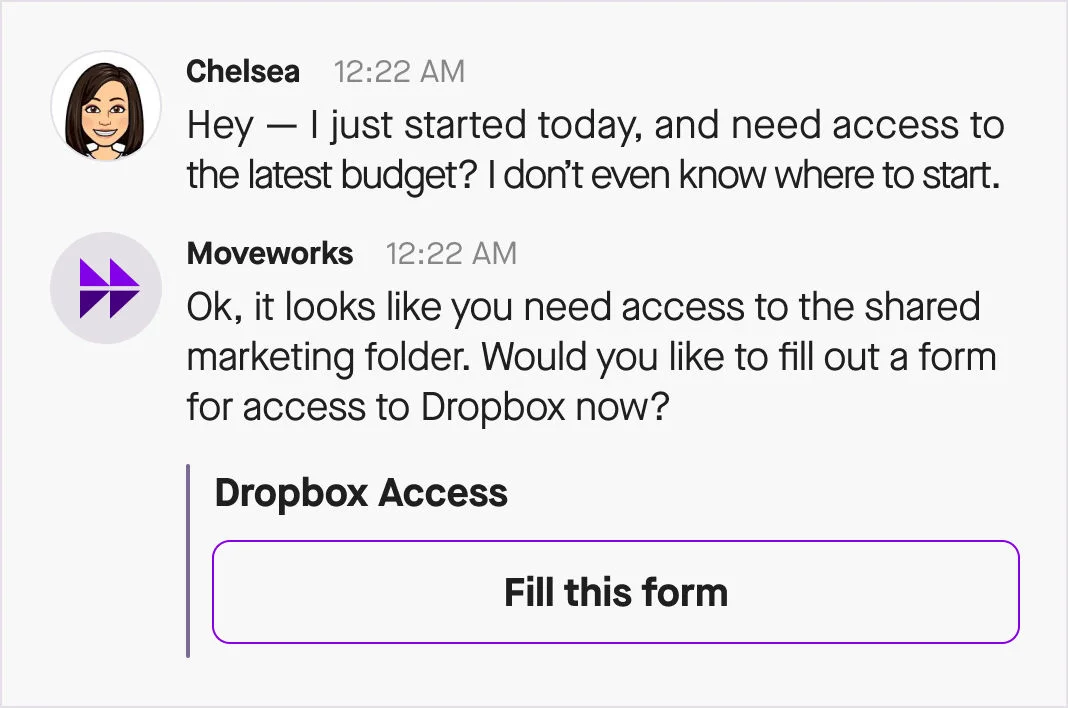Open the Moveworks sender name
Screen dimensions: 1068x708
[x=270, y=254]
